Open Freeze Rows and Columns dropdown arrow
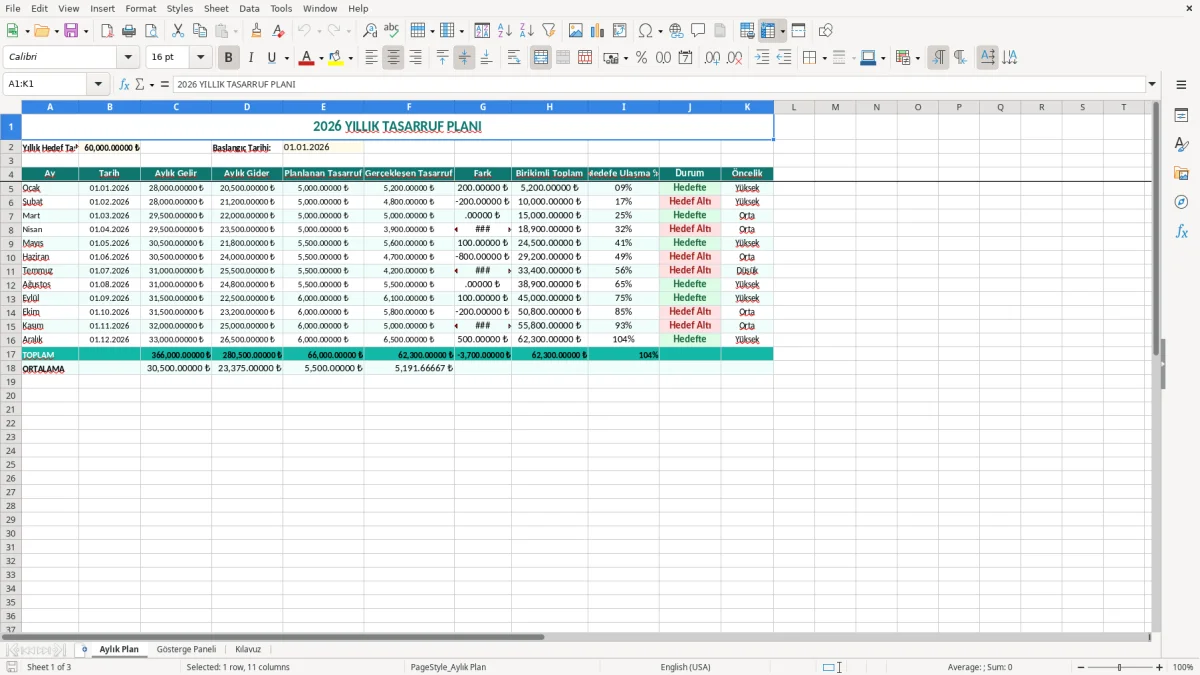The width and height of the screenshot is (1200, 675). point(782,31)
